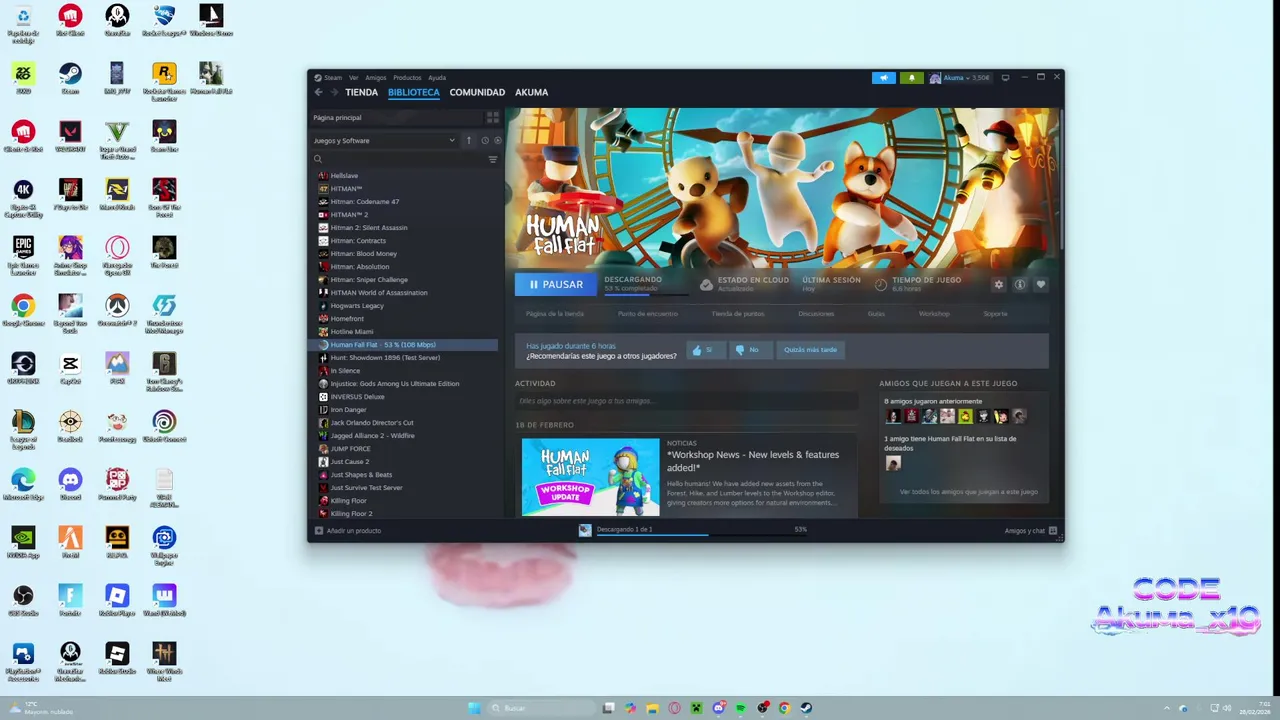Open Human Fall Flat settings gear
Screen dimensions: 1280x720
pos(998,285)
